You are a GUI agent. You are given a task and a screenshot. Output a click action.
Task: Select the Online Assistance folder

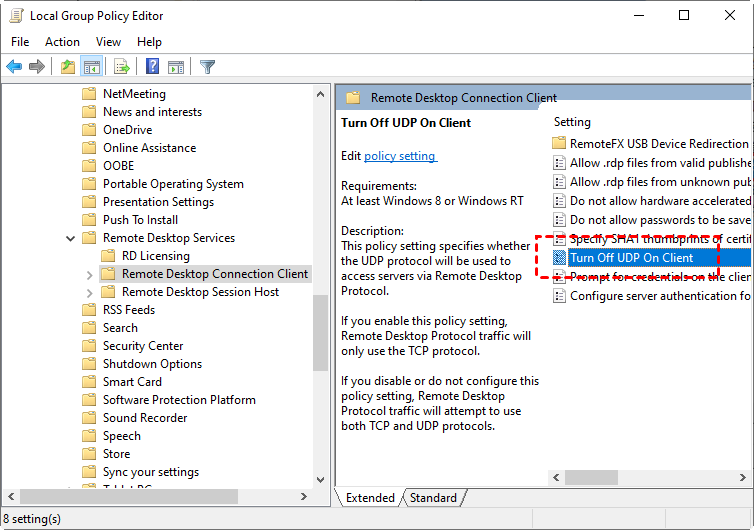coord(150,148)
